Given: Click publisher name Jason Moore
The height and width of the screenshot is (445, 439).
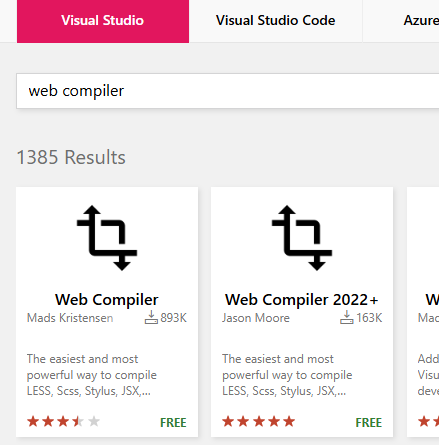Looking at the screenshot, I should [x=256, y=318].
